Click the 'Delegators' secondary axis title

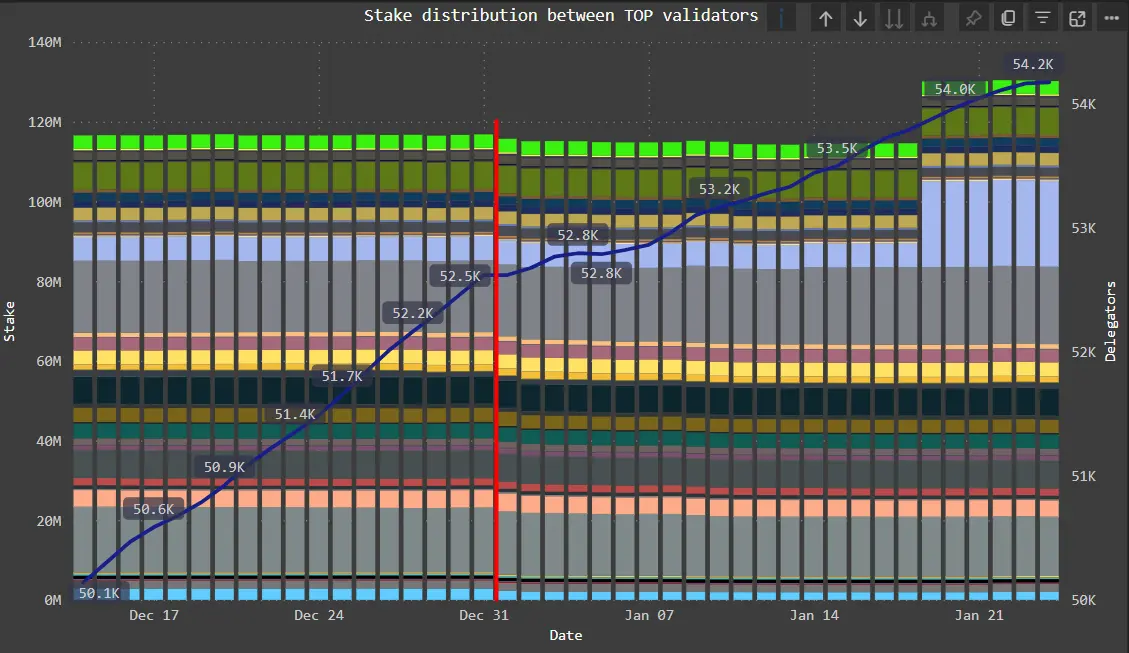1111,321
